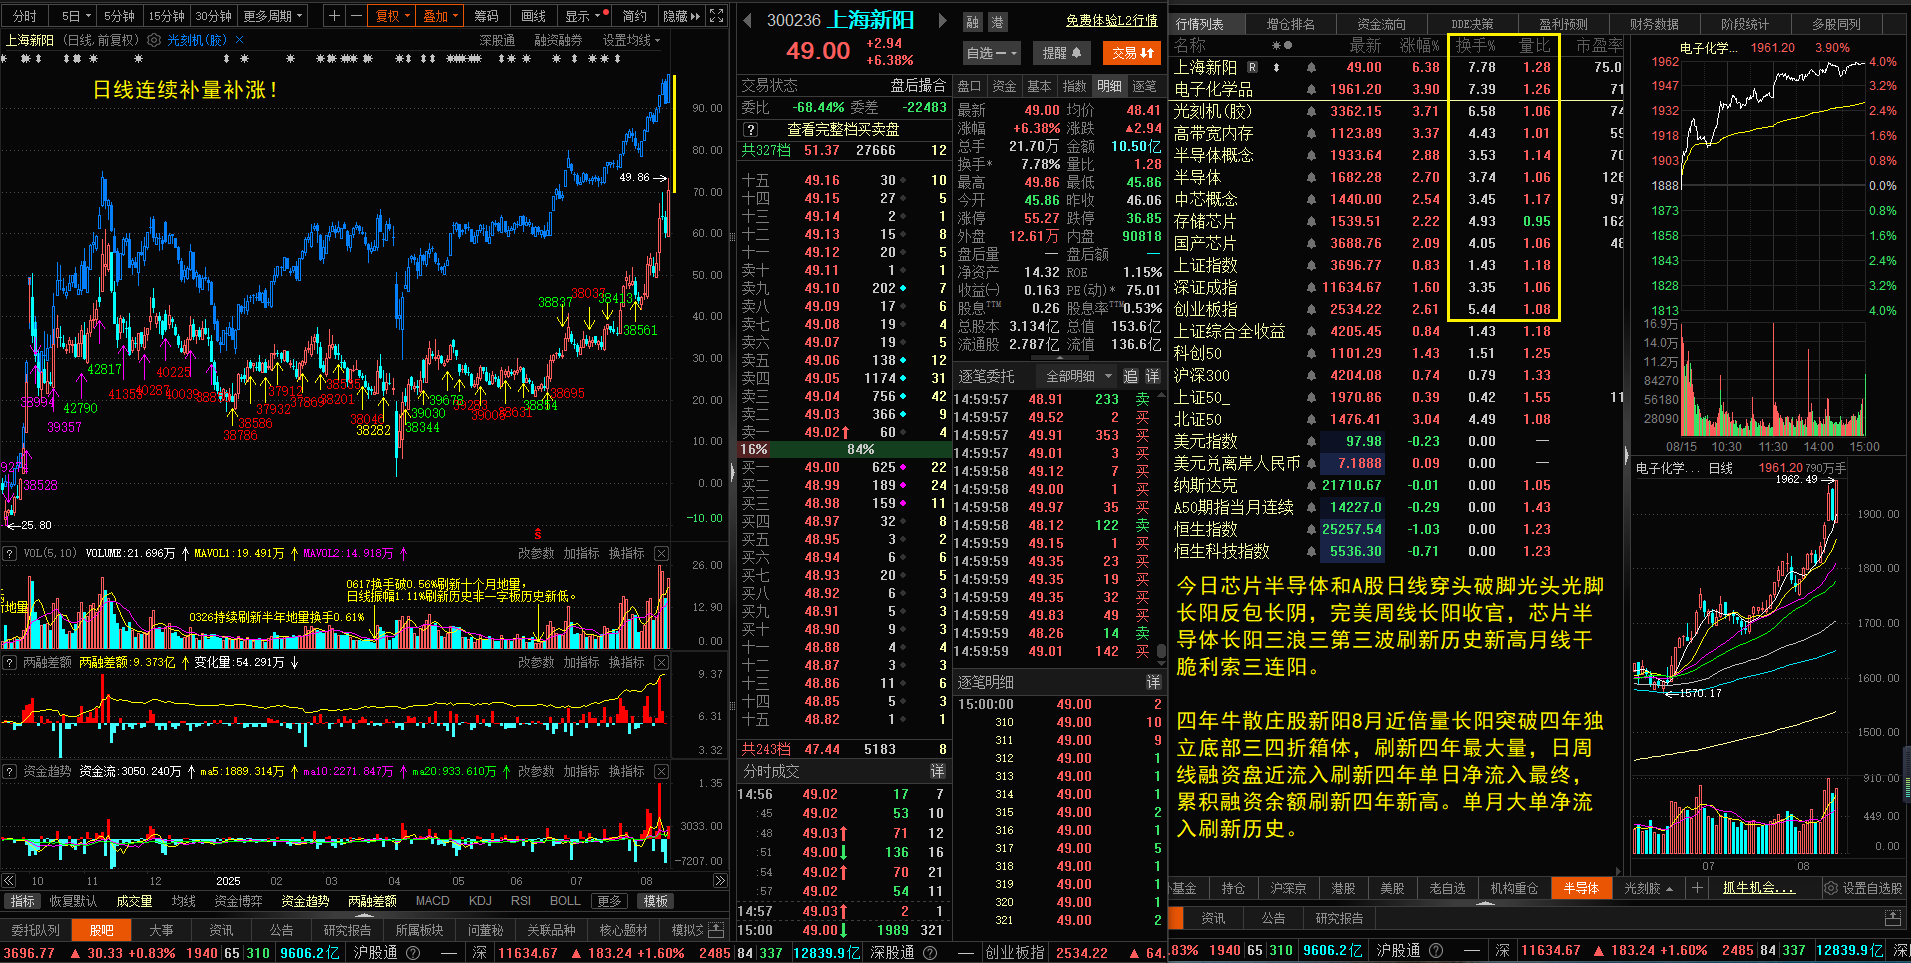
Task: Close the 两融差额 indicator sub-panel
Action: pyautogui.click(x=661, y=662)
